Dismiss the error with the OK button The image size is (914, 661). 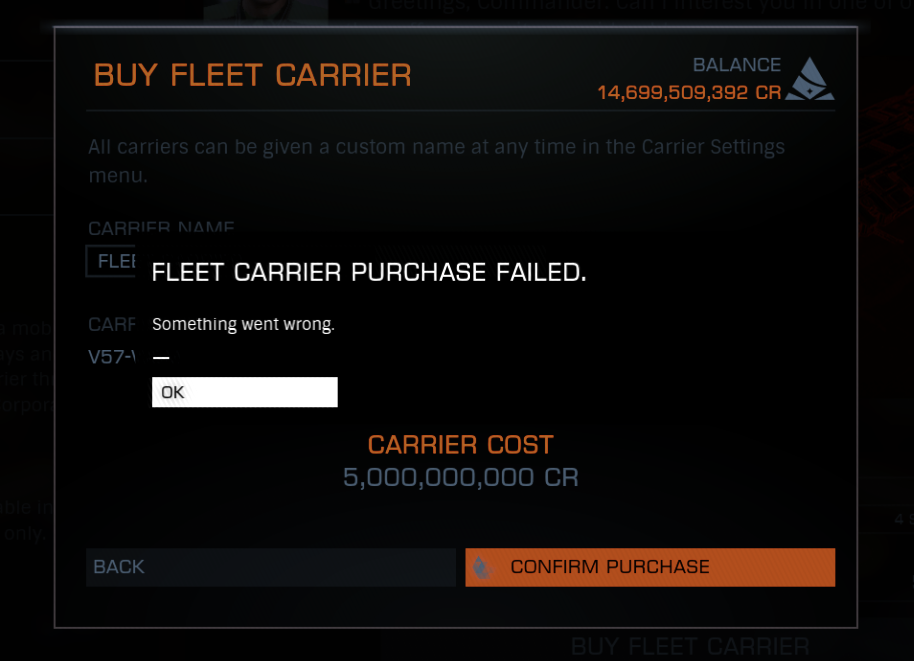tap(244, 392)
